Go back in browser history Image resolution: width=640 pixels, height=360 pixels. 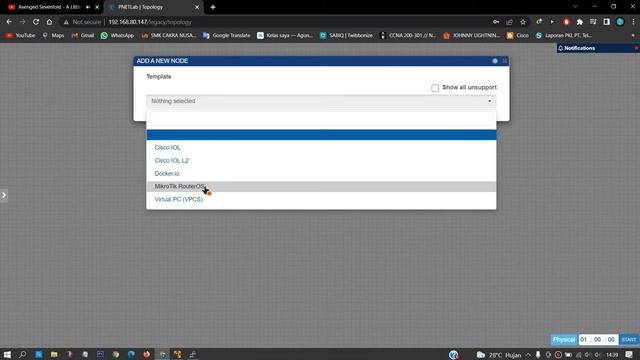[9, 22]
